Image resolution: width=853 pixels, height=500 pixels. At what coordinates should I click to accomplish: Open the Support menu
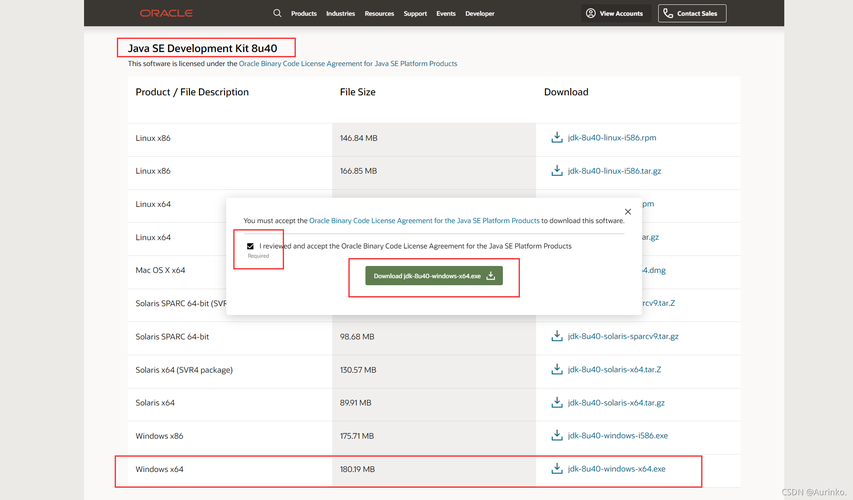click(415, 14)
